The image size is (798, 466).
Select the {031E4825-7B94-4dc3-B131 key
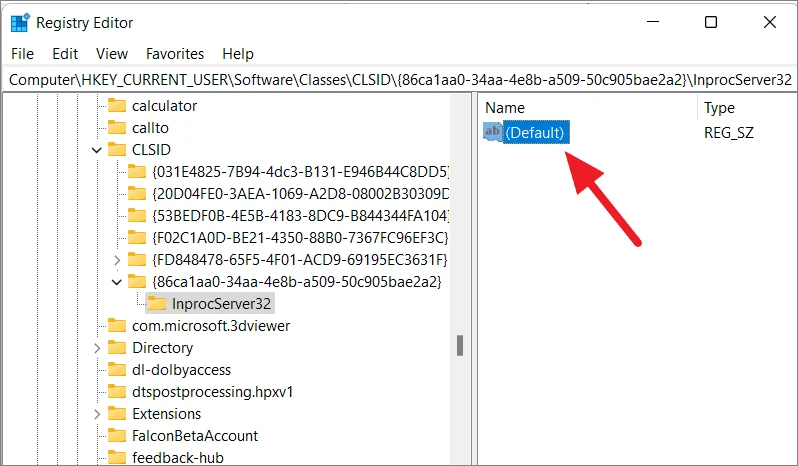301,171
